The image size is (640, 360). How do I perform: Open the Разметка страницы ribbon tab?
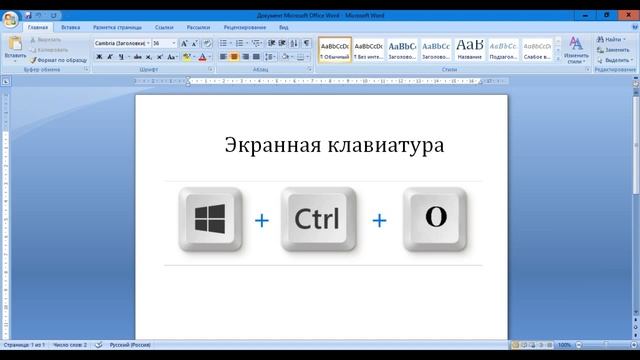(117, 27)
